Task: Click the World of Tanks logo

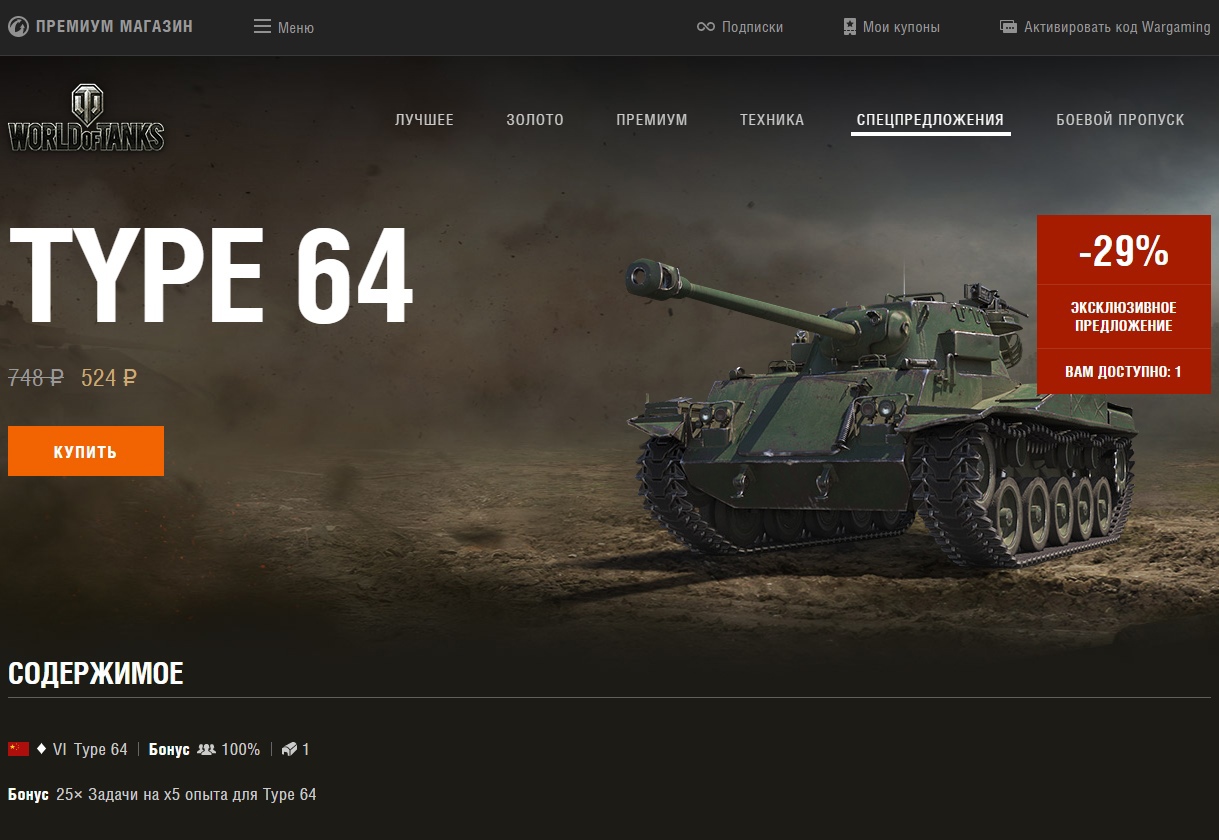Action: tap(87, 119)
